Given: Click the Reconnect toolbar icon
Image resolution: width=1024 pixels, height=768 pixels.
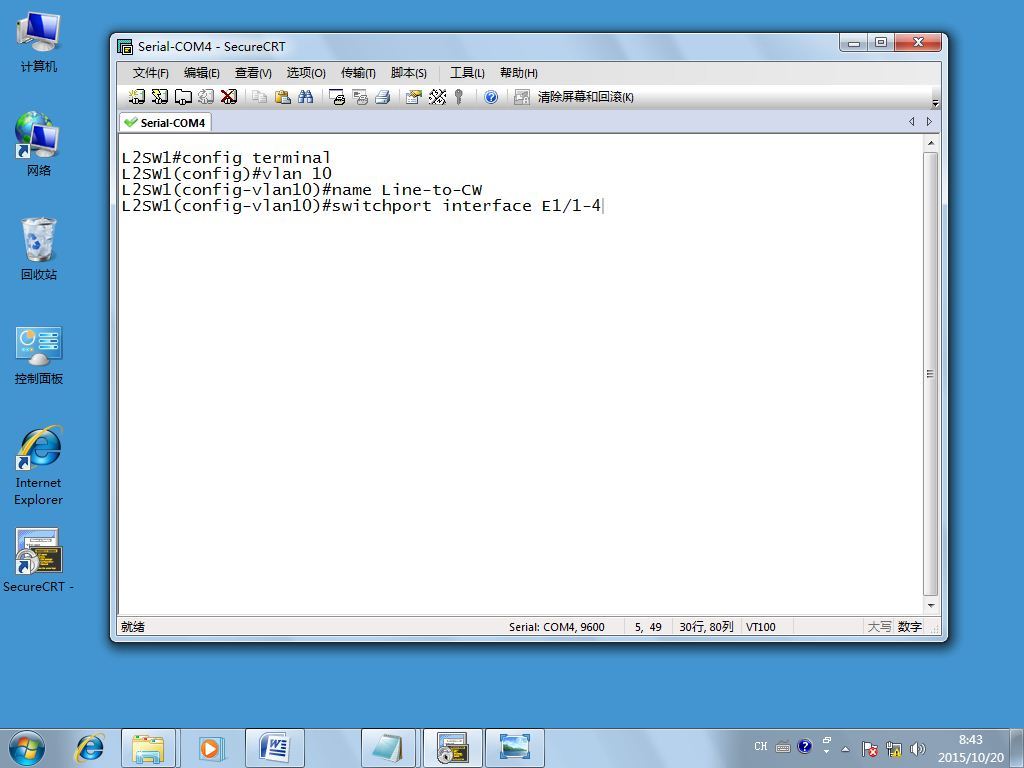Looking at the screenshot, I should [x=206, y=97].
